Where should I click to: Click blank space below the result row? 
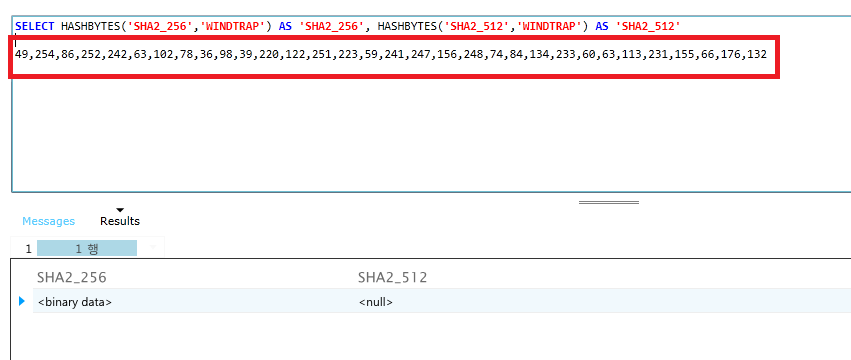pyautogui.click(x=429, y=337)
